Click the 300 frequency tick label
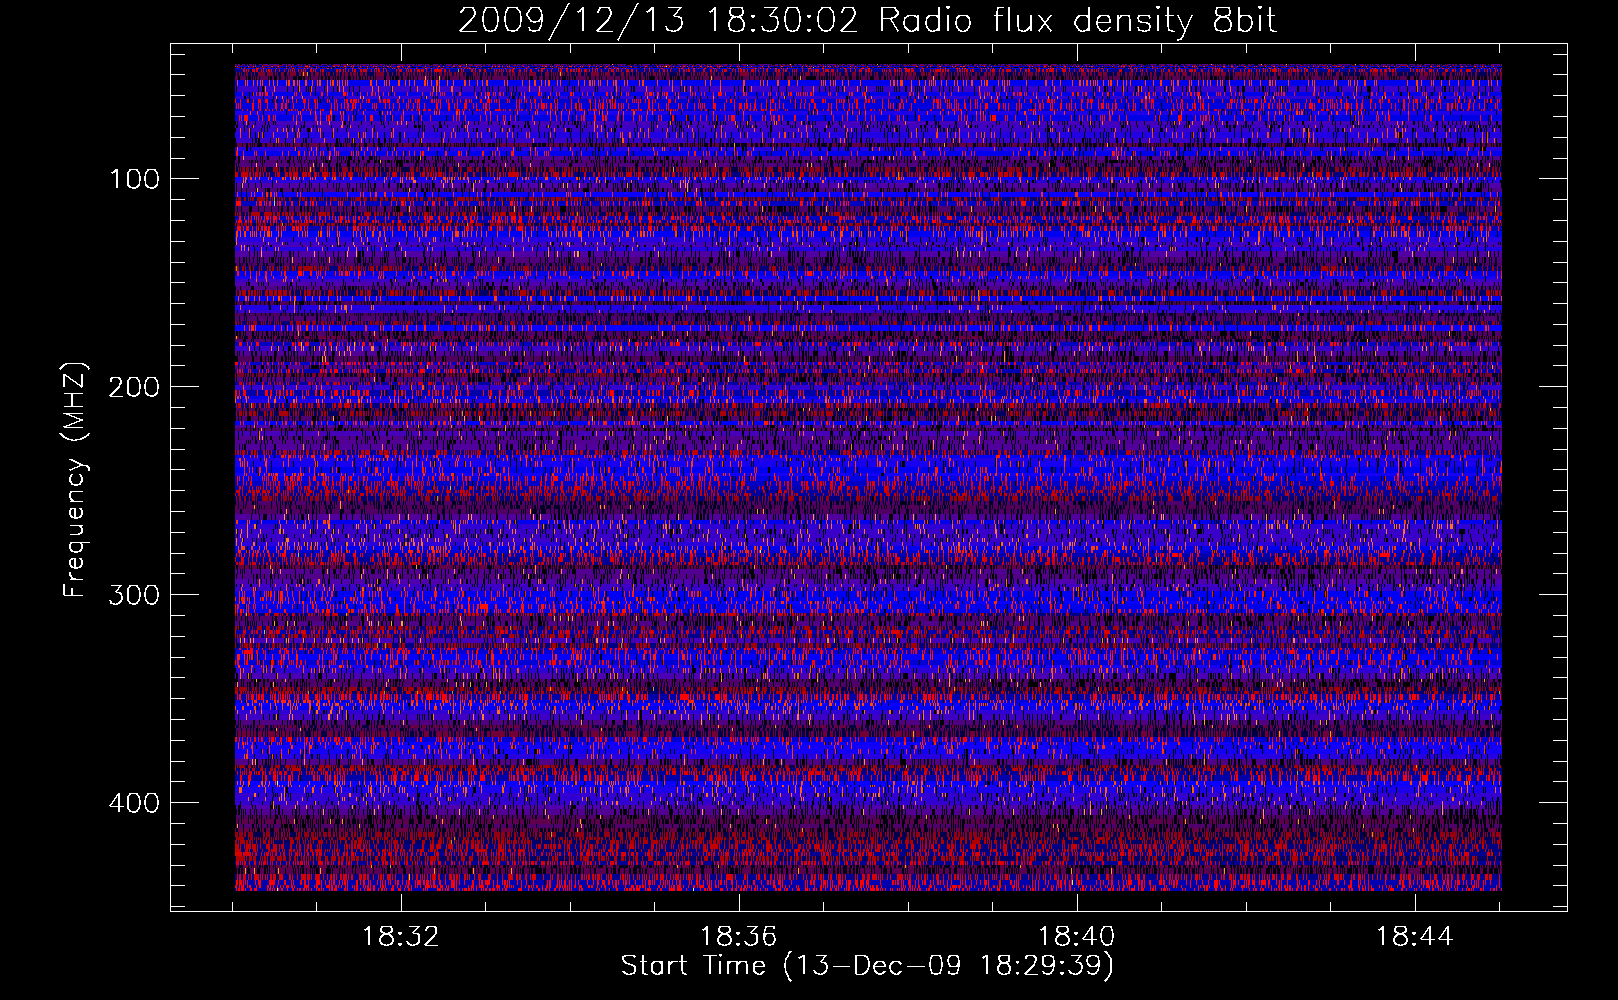 pos(134,595)
